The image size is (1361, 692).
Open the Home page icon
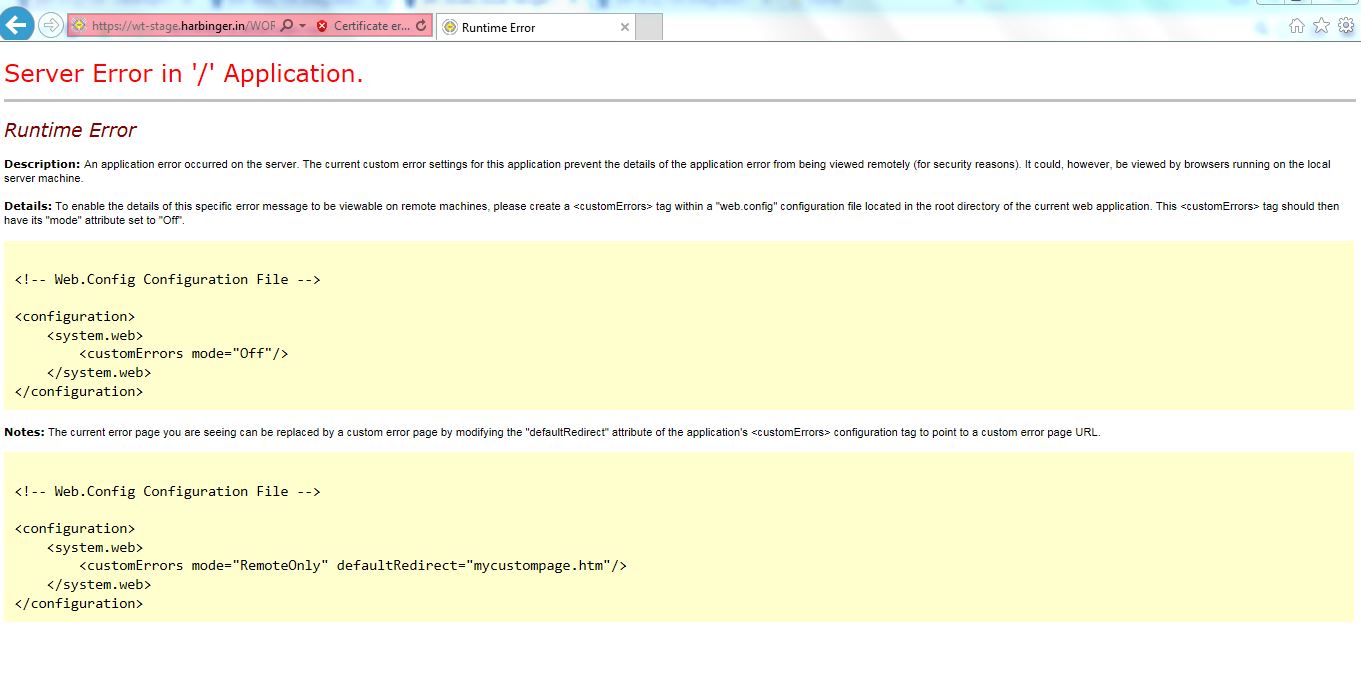[x=1297, y=26]
